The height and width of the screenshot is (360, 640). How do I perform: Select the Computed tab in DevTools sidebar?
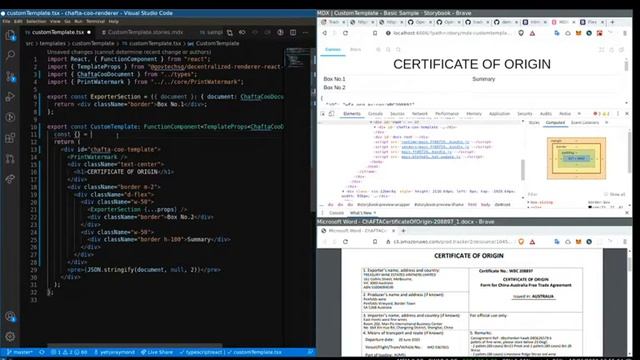(556, 122)
